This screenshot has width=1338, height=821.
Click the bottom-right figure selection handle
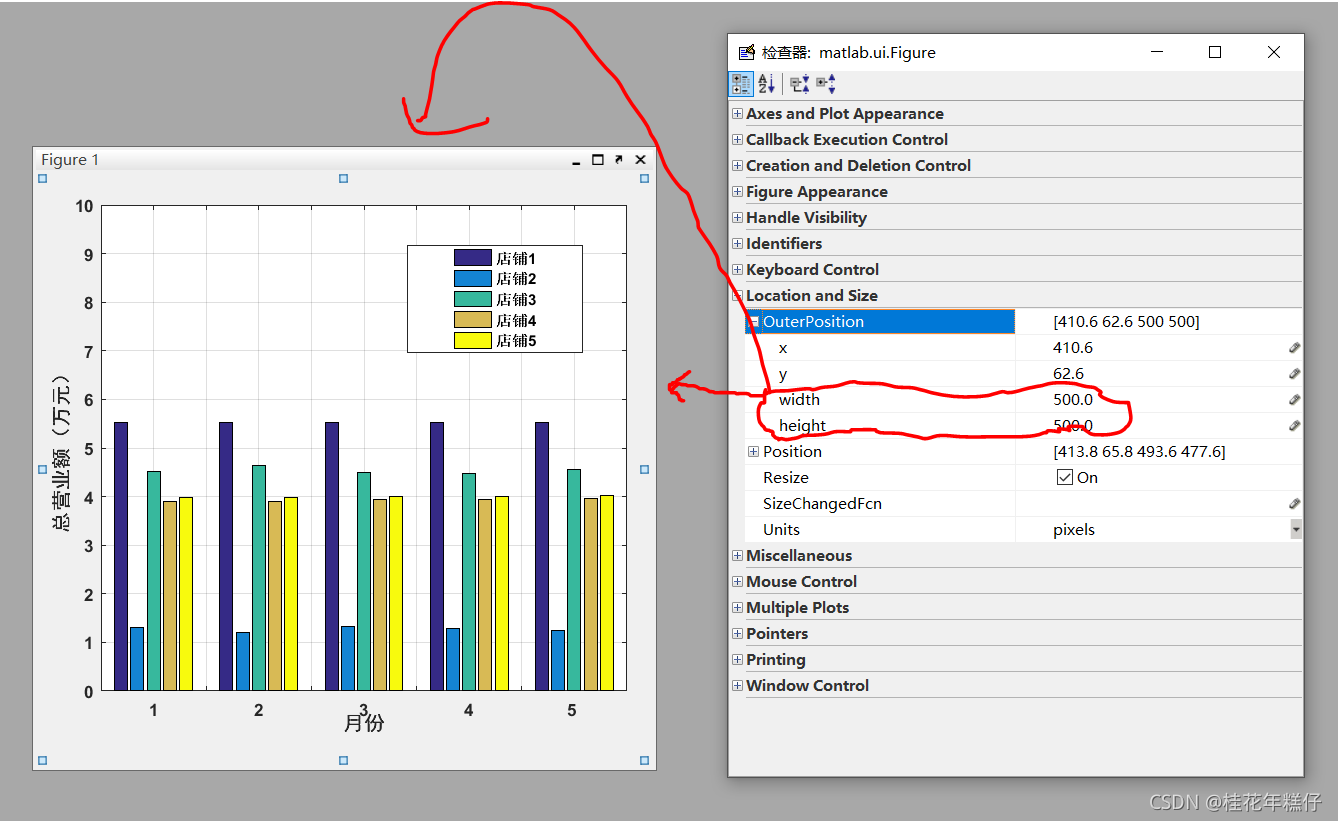(644, 760)
